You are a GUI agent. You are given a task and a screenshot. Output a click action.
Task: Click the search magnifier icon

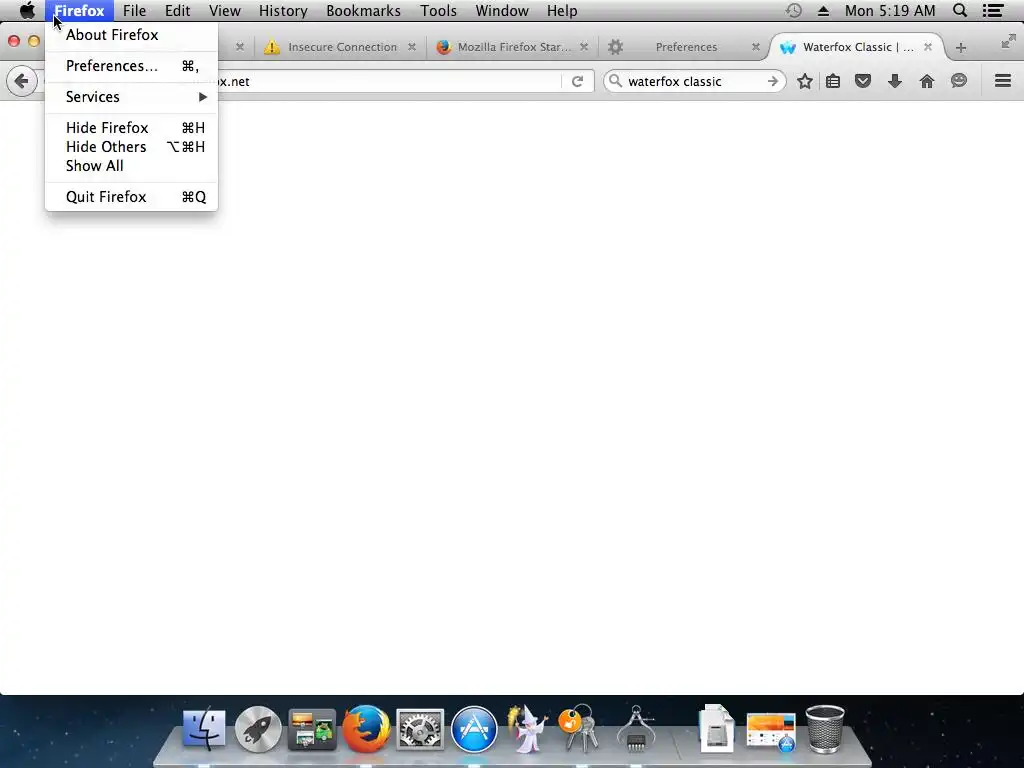point(615,81)
